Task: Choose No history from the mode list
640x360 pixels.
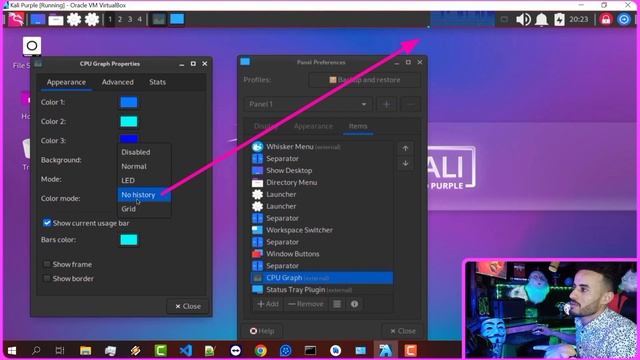Action: click(144, 195)
